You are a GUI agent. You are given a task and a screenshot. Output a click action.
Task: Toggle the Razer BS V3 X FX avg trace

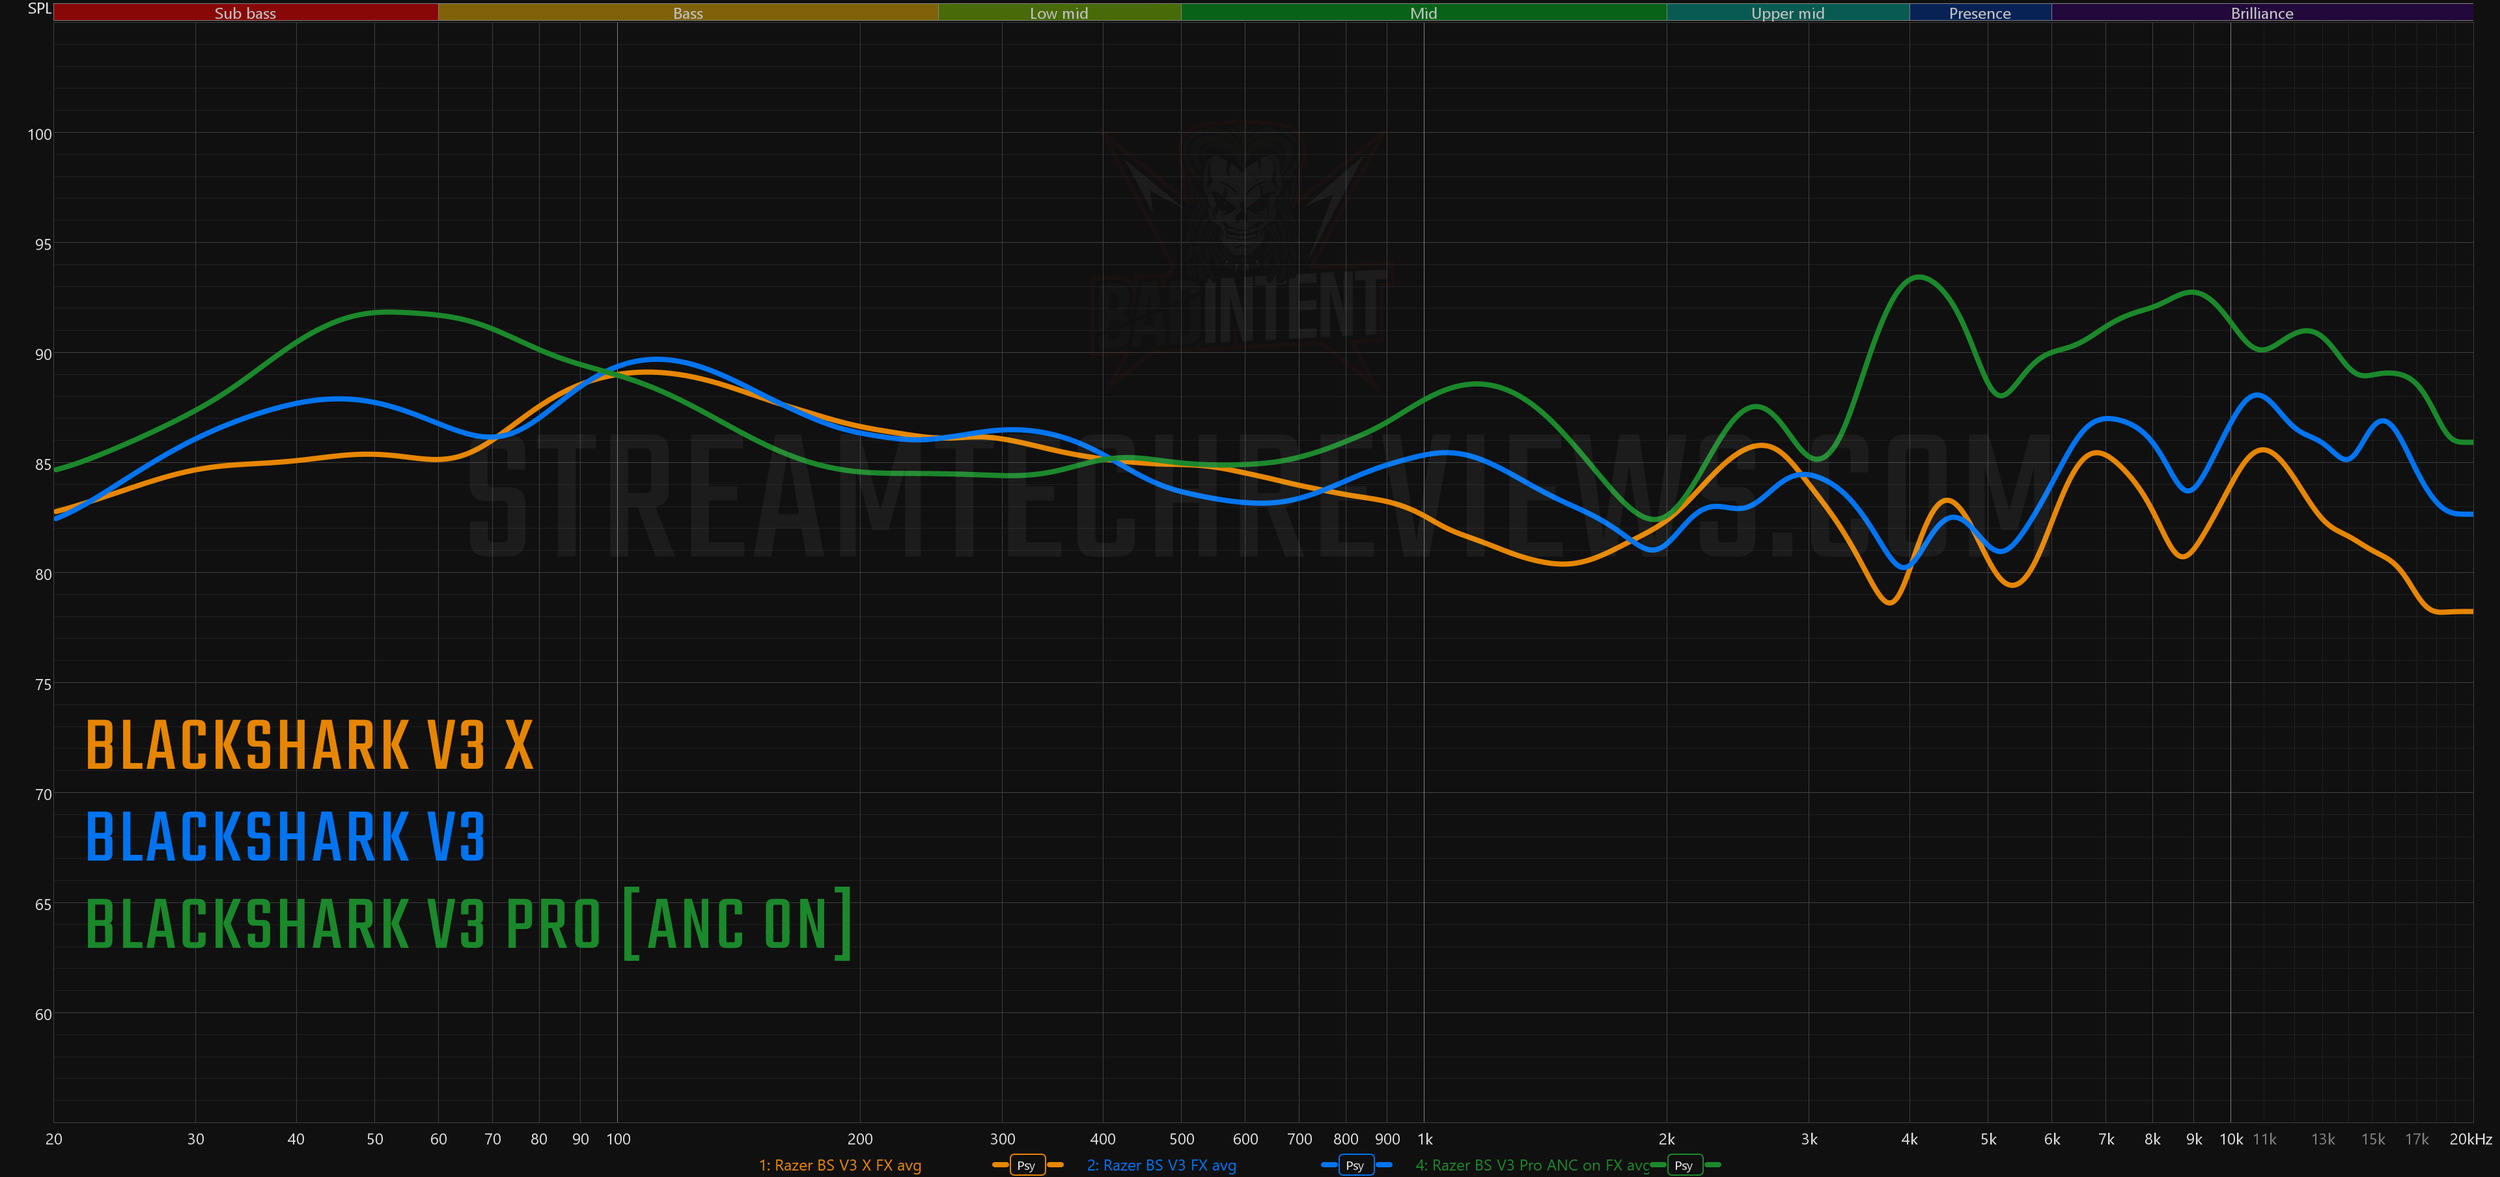(x=840, y=1165)
